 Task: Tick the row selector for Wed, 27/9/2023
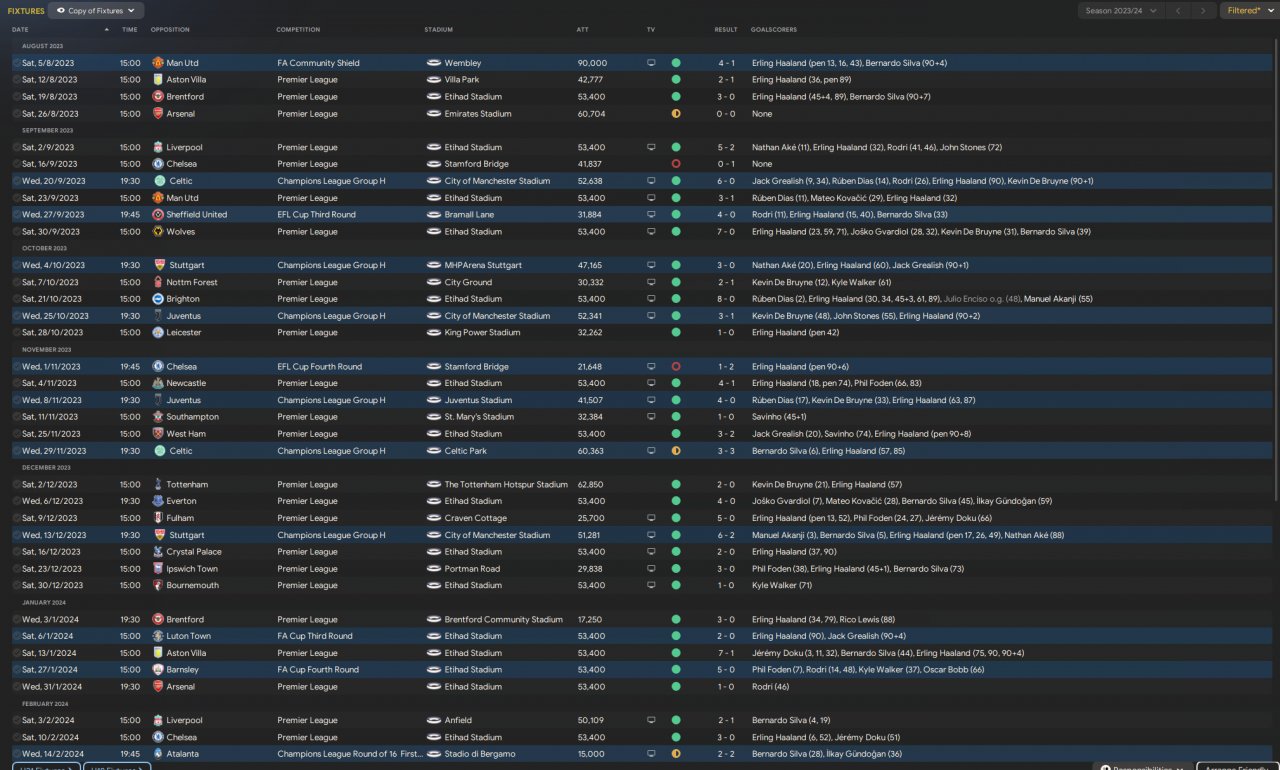click(17, 215)
